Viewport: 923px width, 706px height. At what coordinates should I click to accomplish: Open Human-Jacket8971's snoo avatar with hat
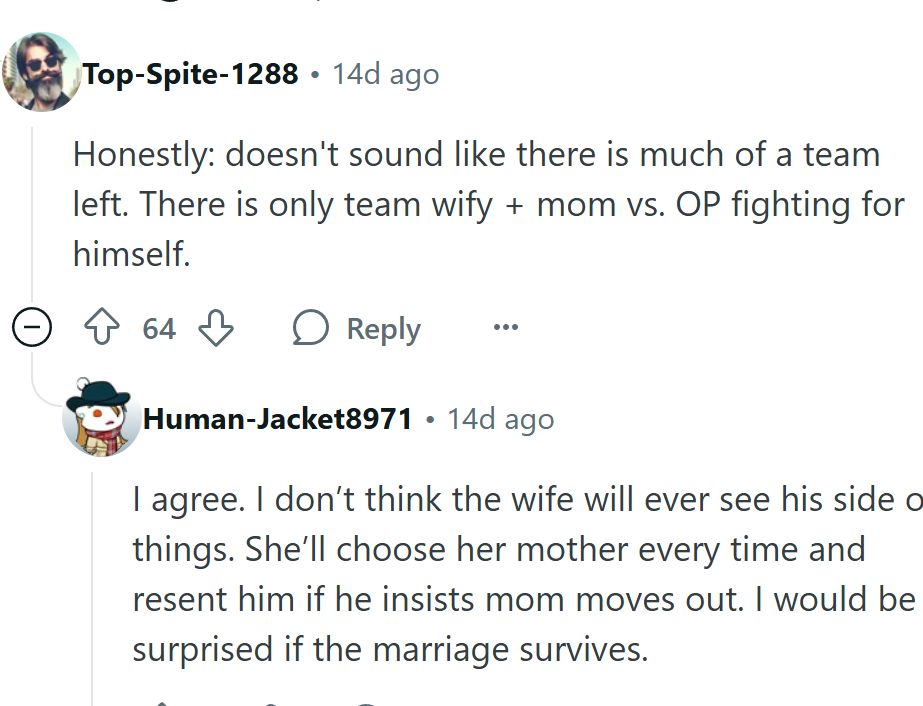pos(101,417)
